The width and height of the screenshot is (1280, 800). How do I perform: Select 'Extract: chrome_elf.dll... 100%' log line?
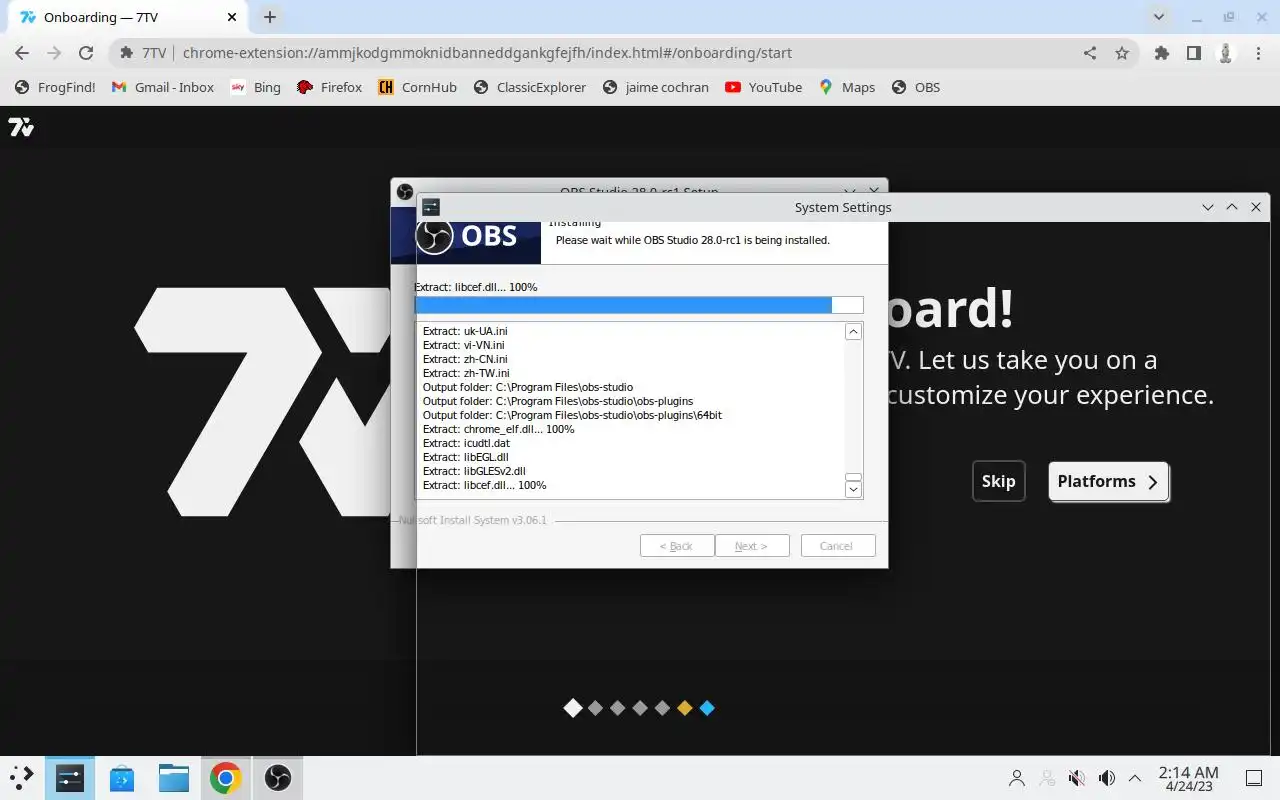tap(498, 429)
